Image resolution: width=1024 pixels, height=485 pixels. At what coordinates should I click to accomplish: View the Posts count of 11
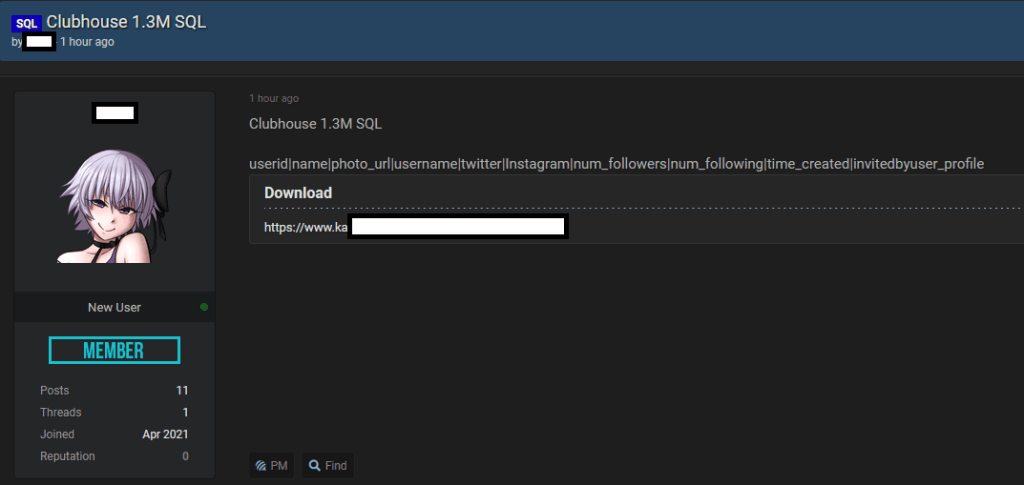[181, 390]
